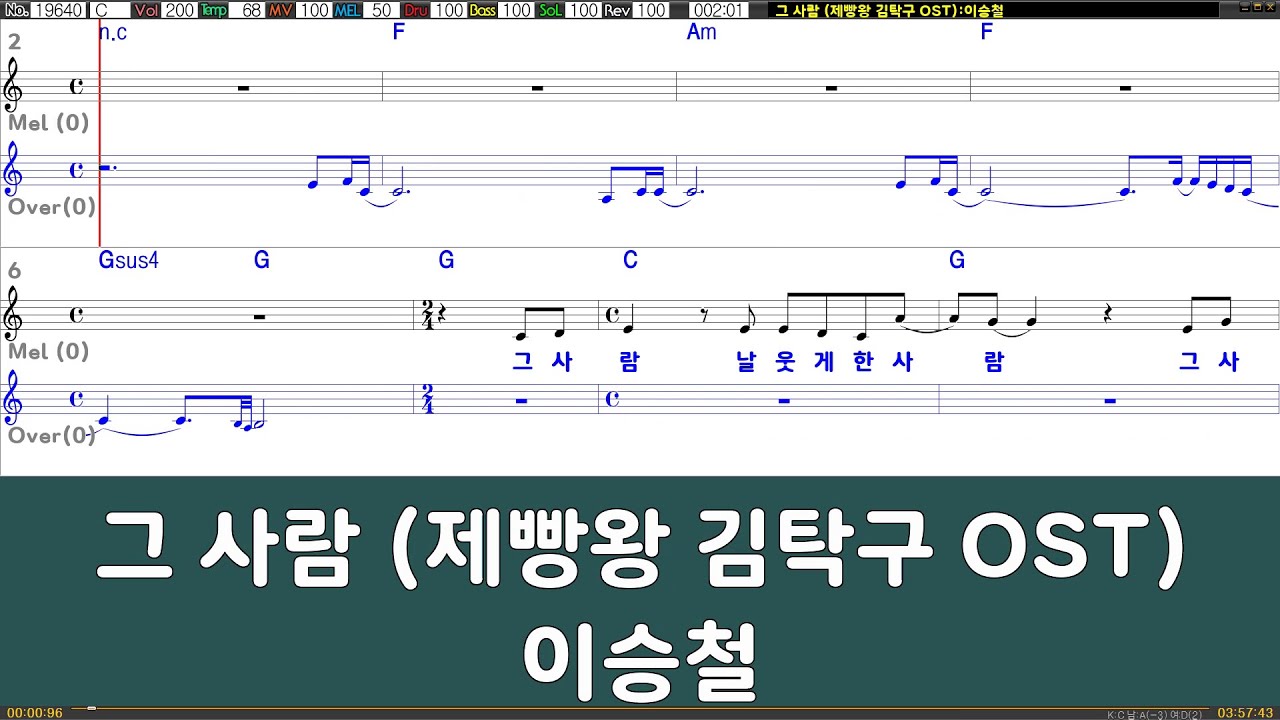Click the Am chord label

pyautogui.click(x=702, y=32)
